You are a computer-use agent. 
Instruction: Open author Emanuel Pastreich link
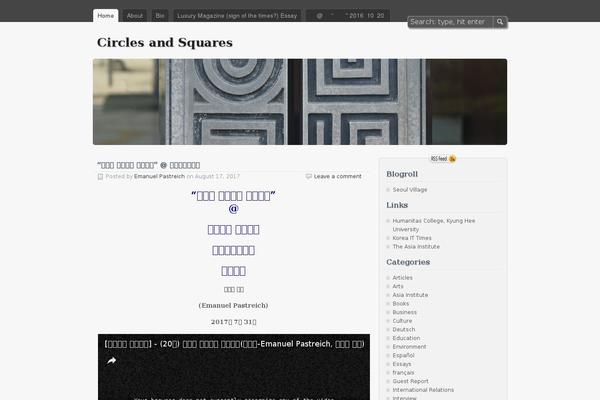159,176
